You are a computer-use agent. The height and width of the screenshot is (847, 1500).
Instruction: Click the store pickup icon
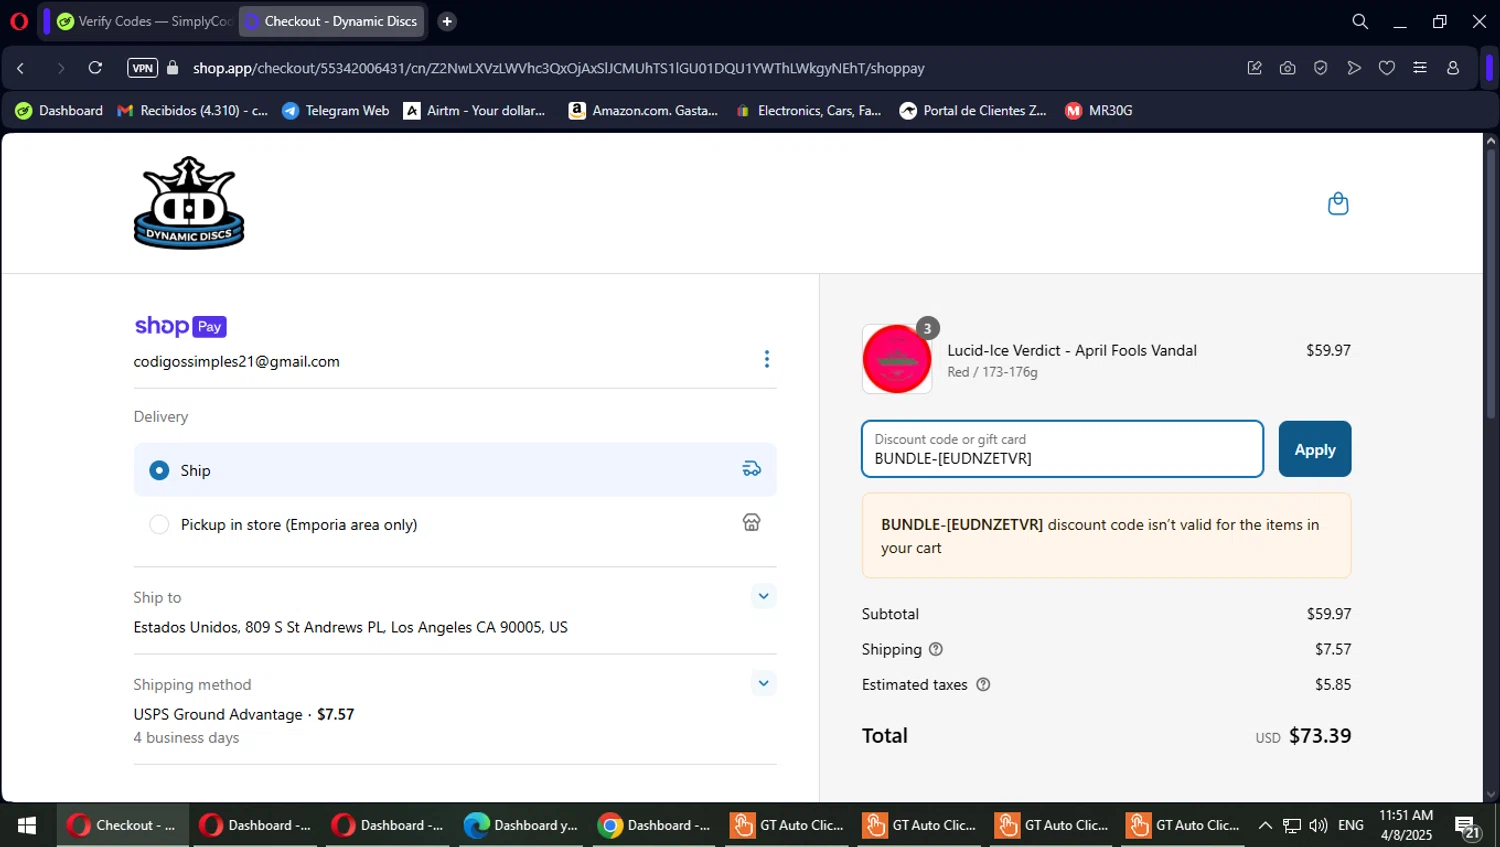pos(751,522)
